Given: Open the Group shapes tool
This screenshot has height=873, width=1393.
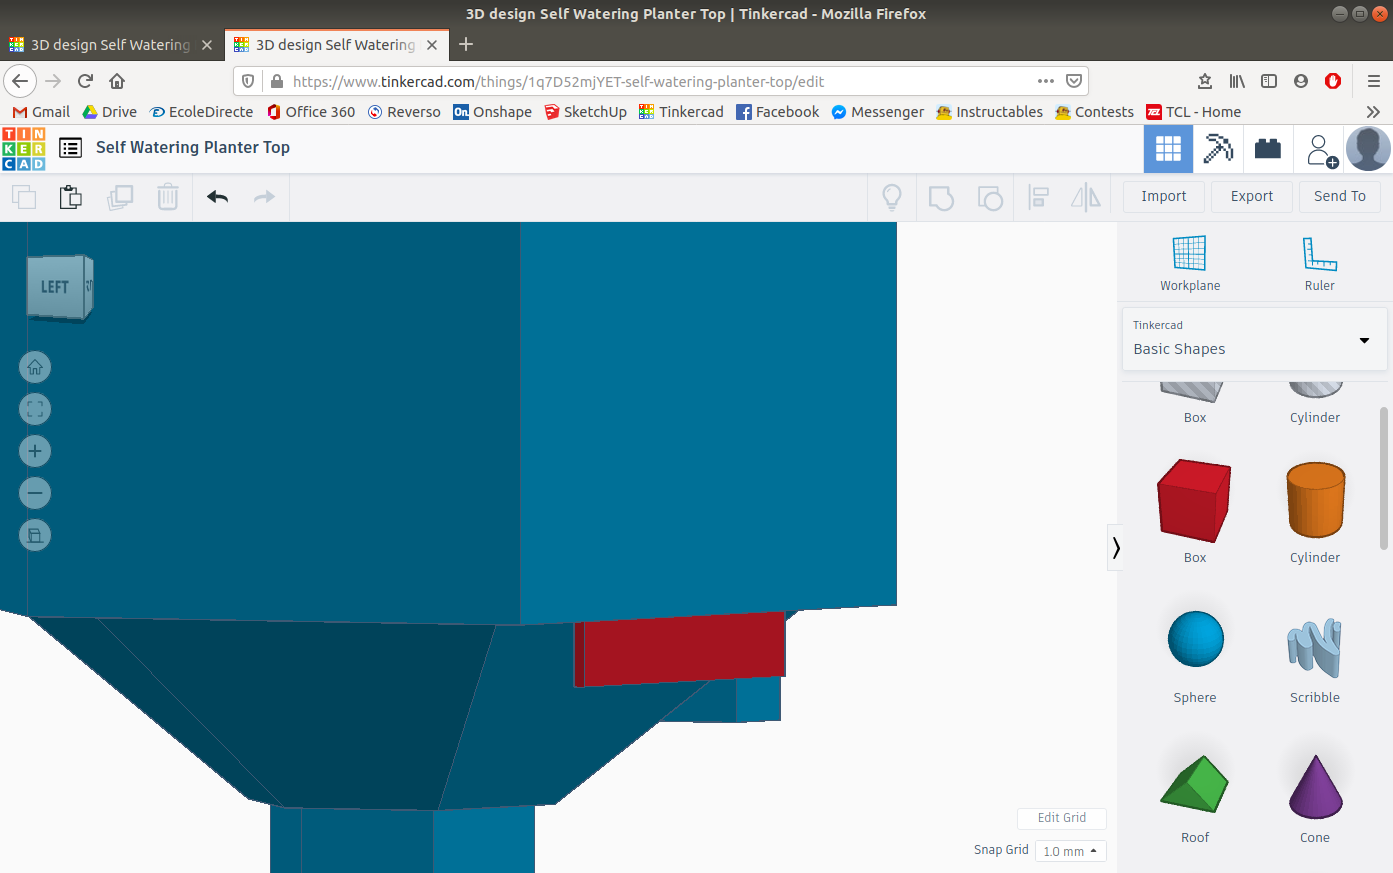Looking at the screenshot, I should (x=941, y=197).
